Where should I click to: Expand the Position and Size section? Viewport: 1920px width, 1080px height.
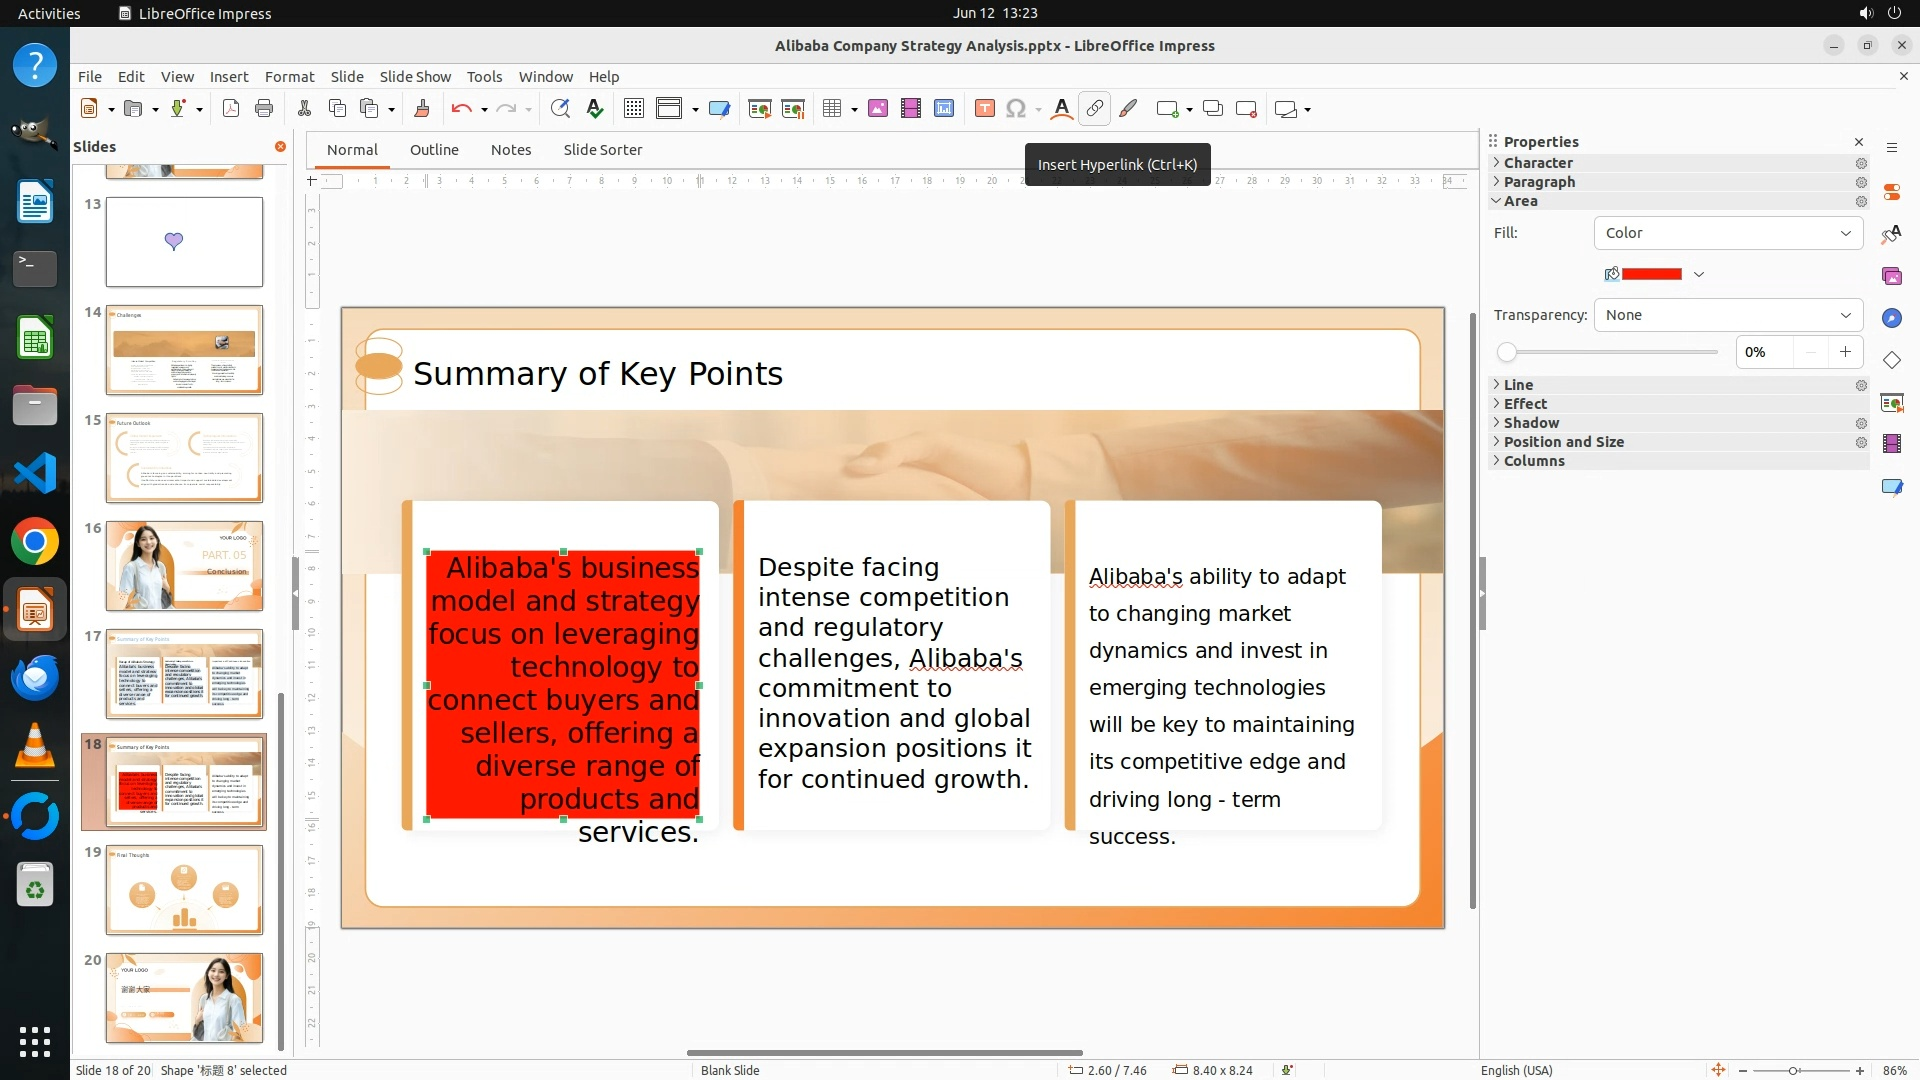pos(1563,442)
